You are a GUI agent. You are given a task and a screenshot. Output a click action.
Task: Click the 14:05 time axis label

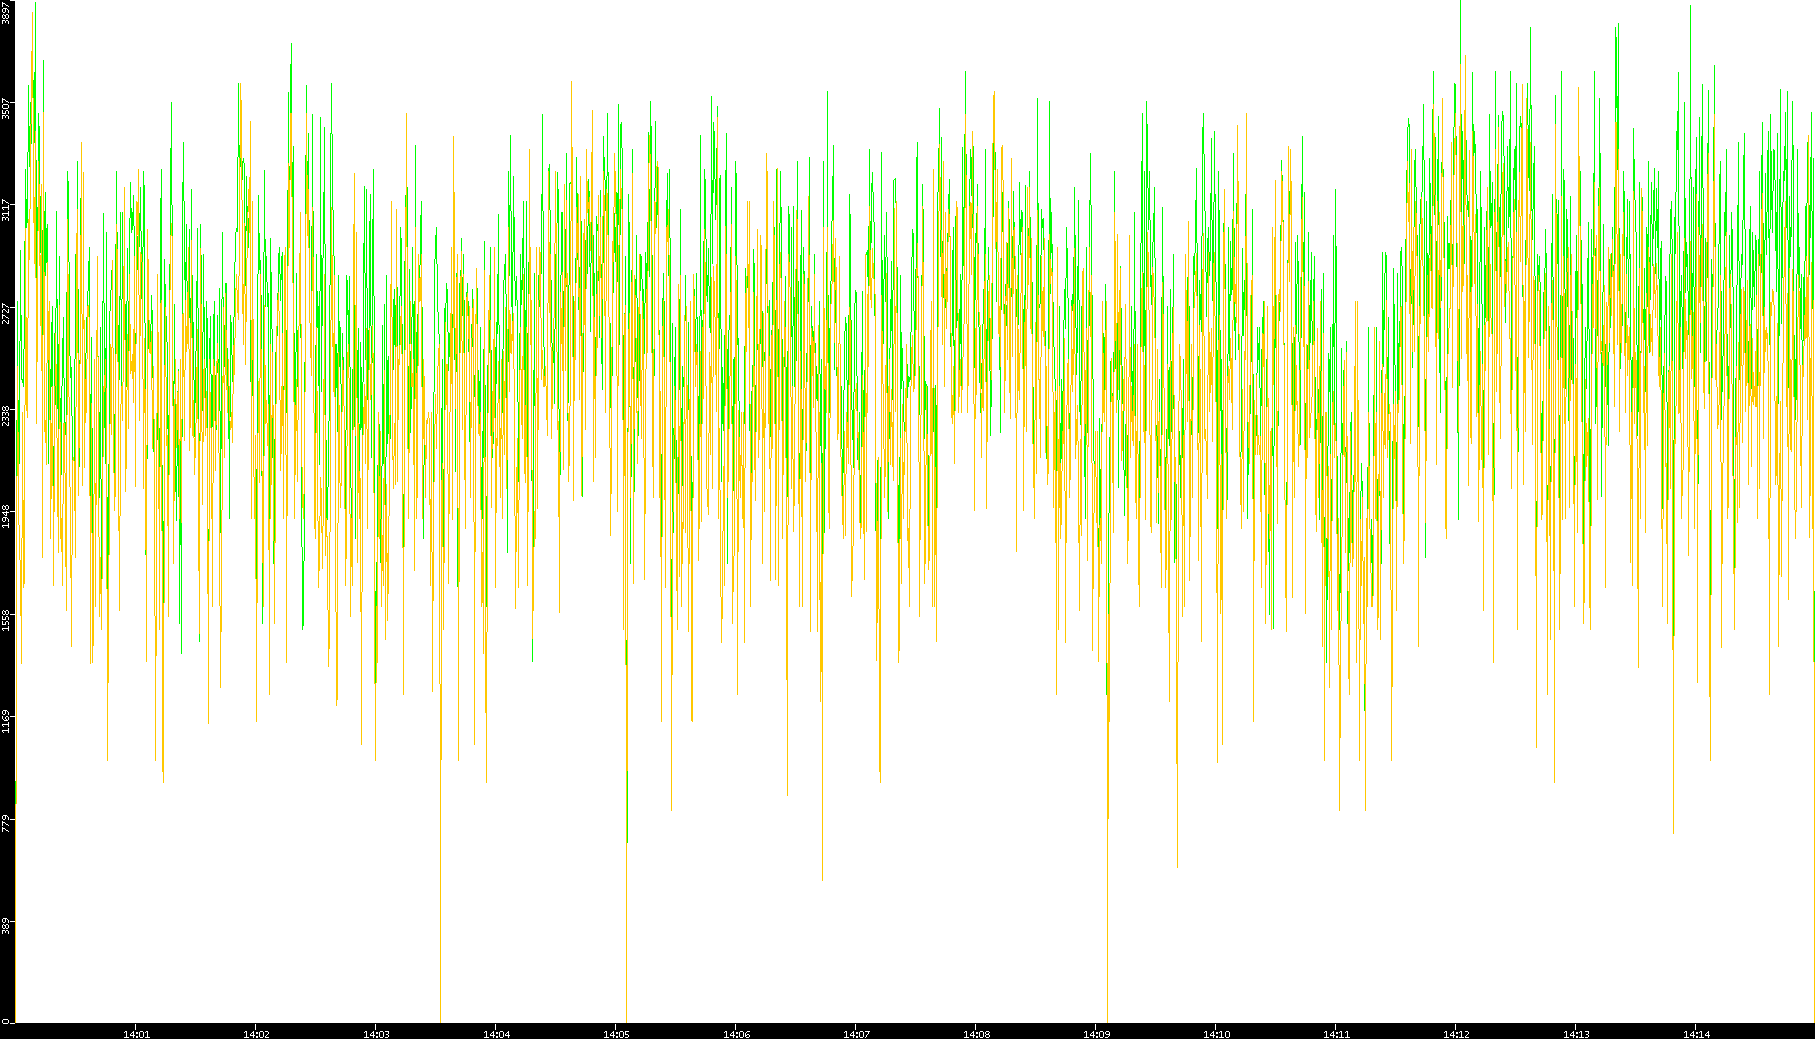[617, 1034]
